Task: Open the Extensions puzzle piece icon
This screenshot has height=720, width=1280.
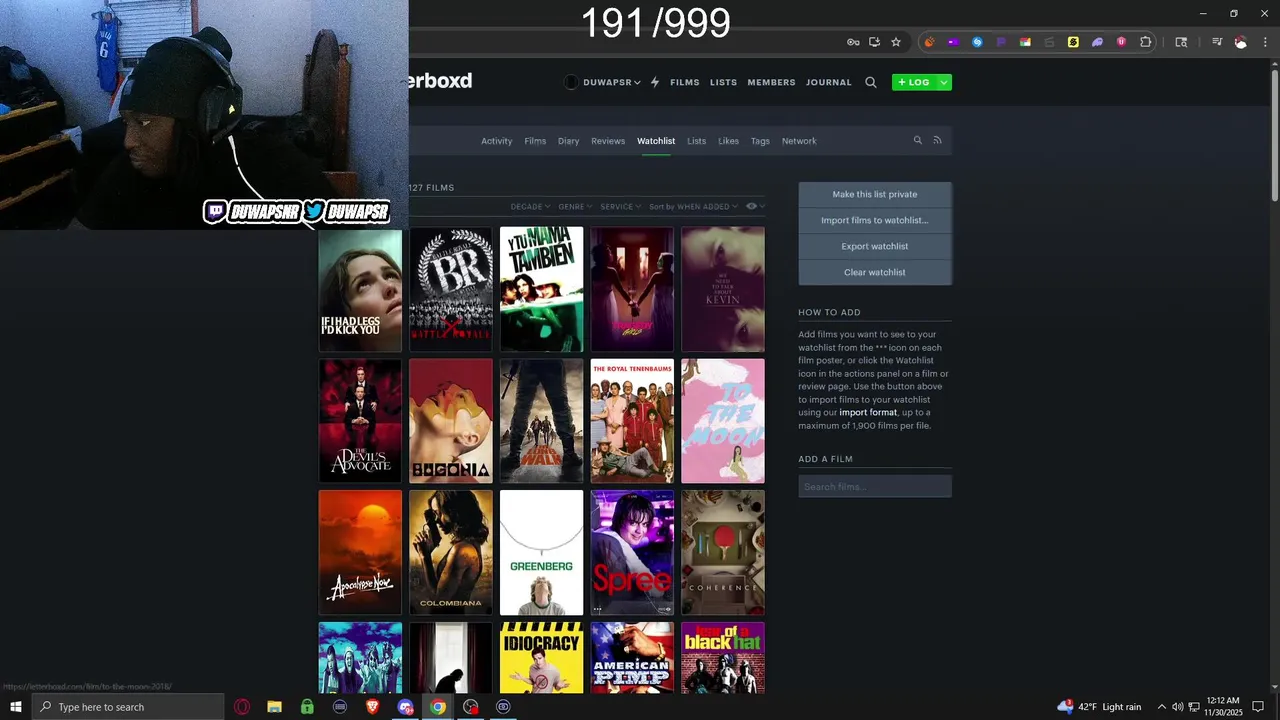Action: tap(1146, 42)
